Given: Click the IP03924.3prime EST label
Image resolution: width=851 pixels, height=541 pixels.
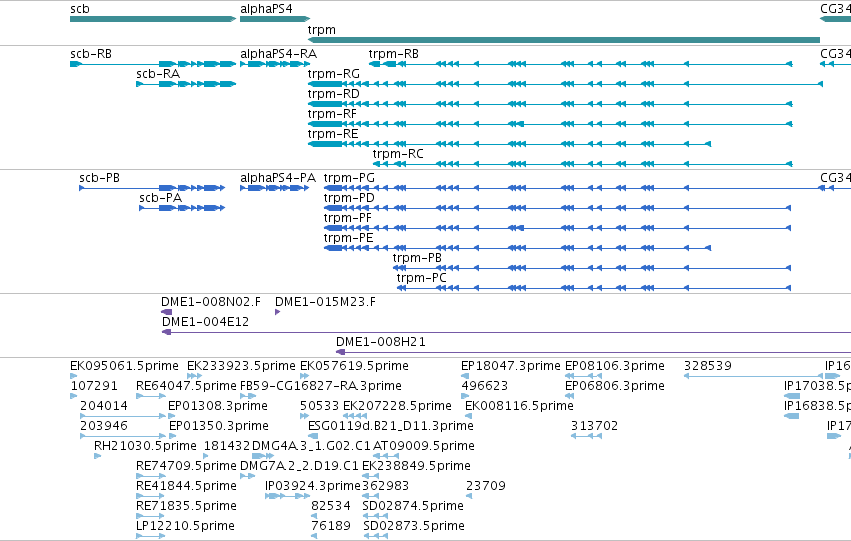Looking at the screenshot, I should [313, 486].
